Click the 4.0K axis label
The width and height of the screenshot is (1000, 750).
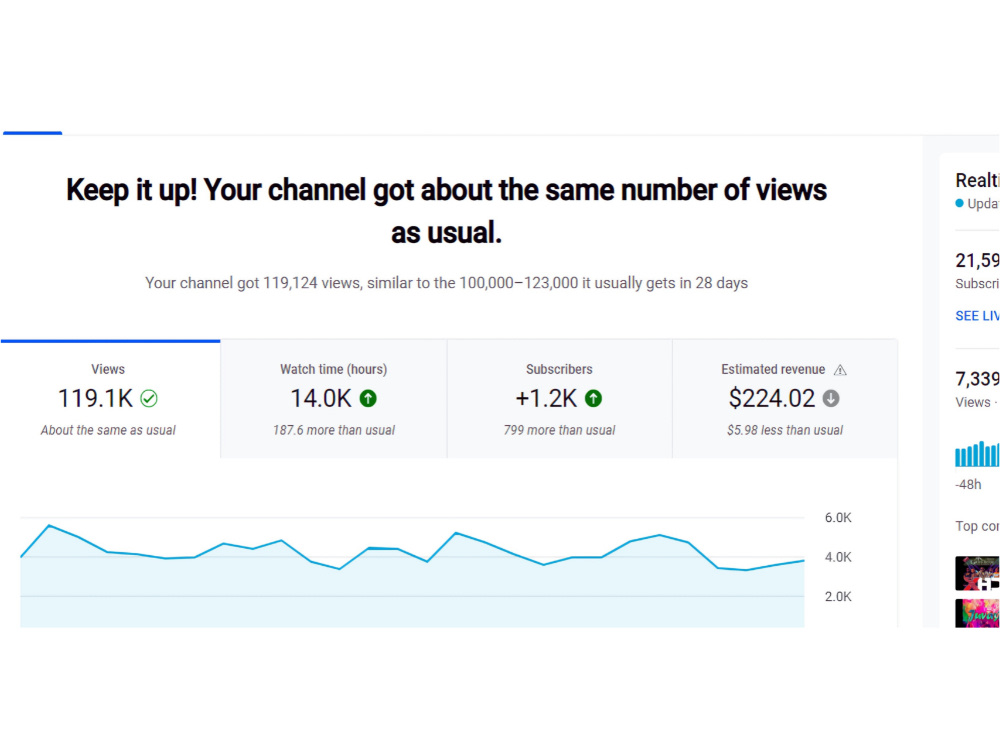(x=838, y=557)
